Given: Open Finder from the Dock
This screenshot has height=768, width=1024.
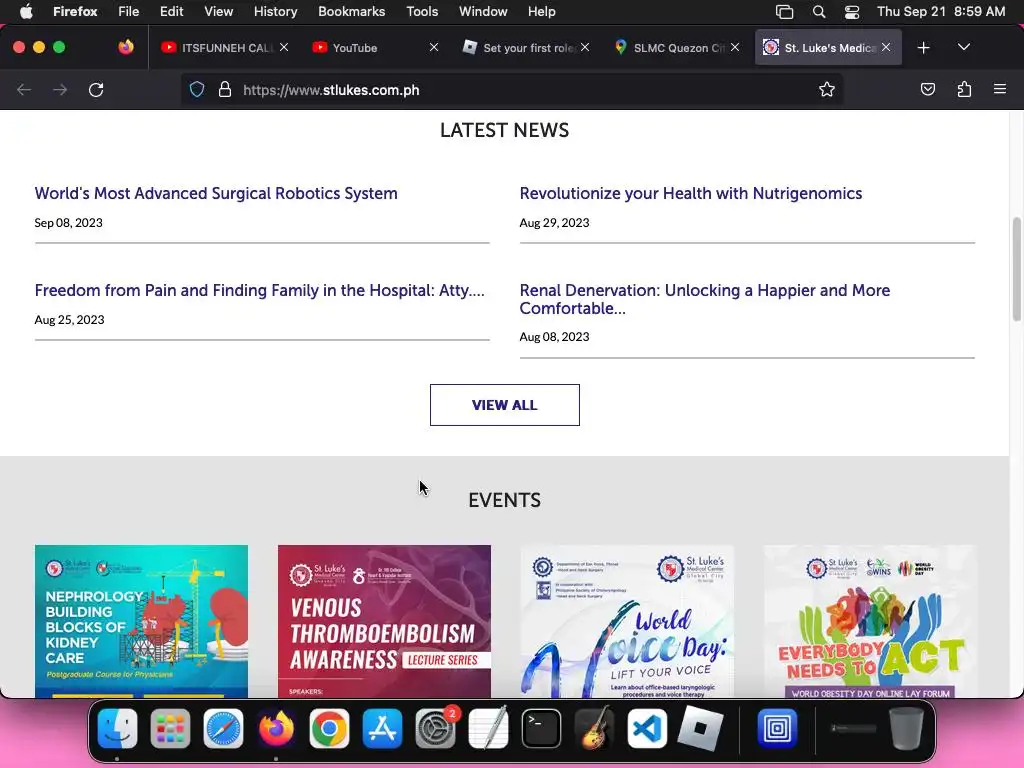Looking at the screenshot, I should click(x=118, y=728).
